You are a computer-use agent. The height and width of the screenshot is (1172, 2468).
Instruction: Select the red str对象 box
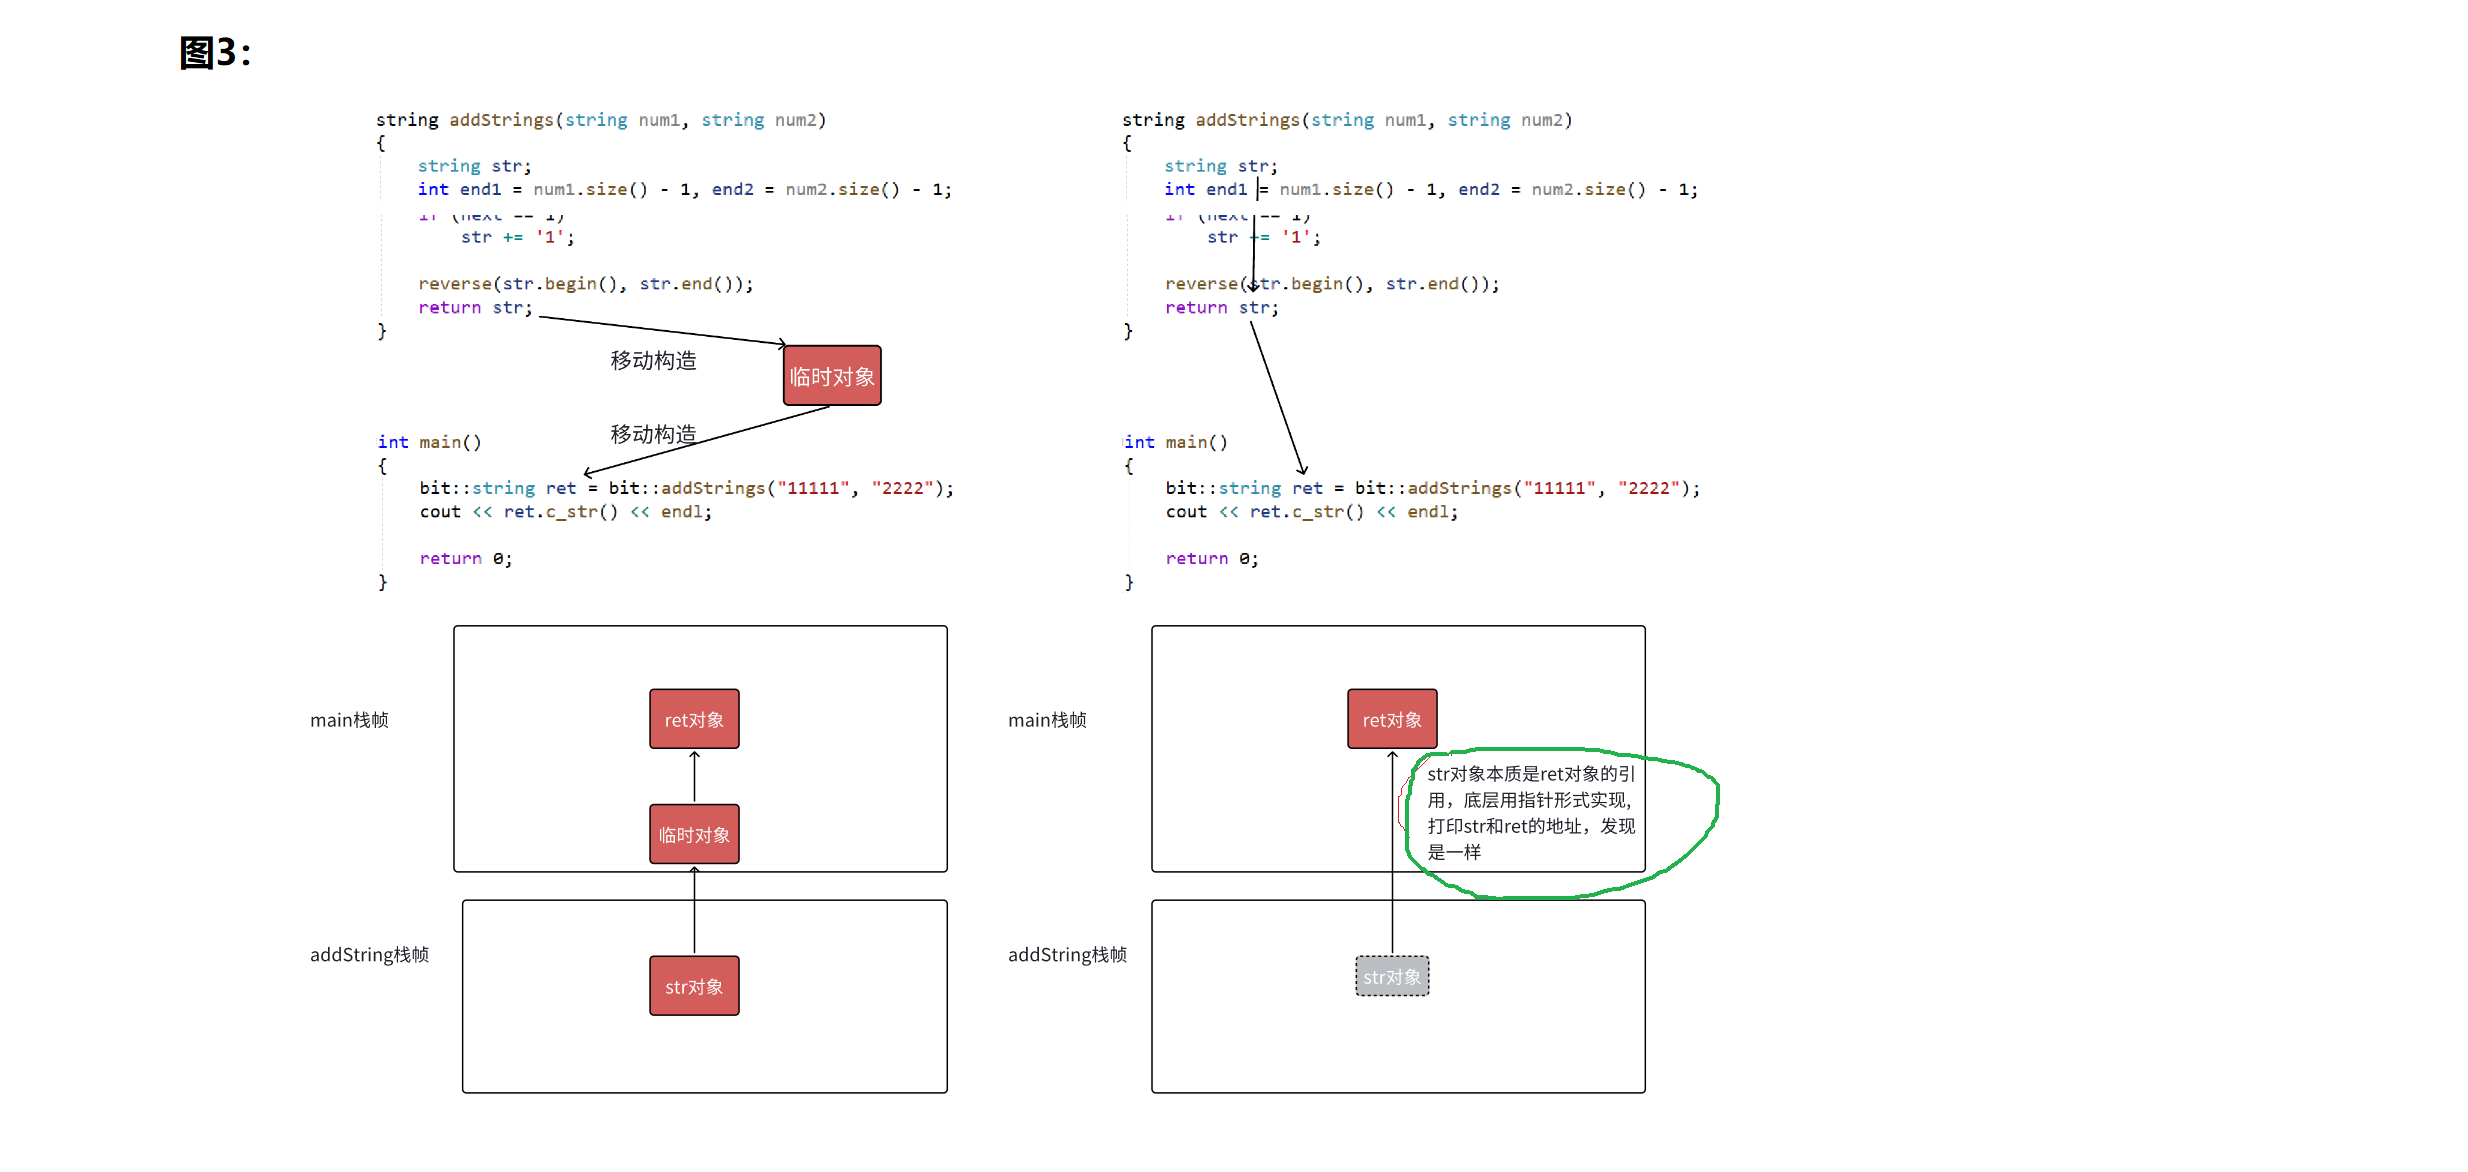[x=694, y=986]
